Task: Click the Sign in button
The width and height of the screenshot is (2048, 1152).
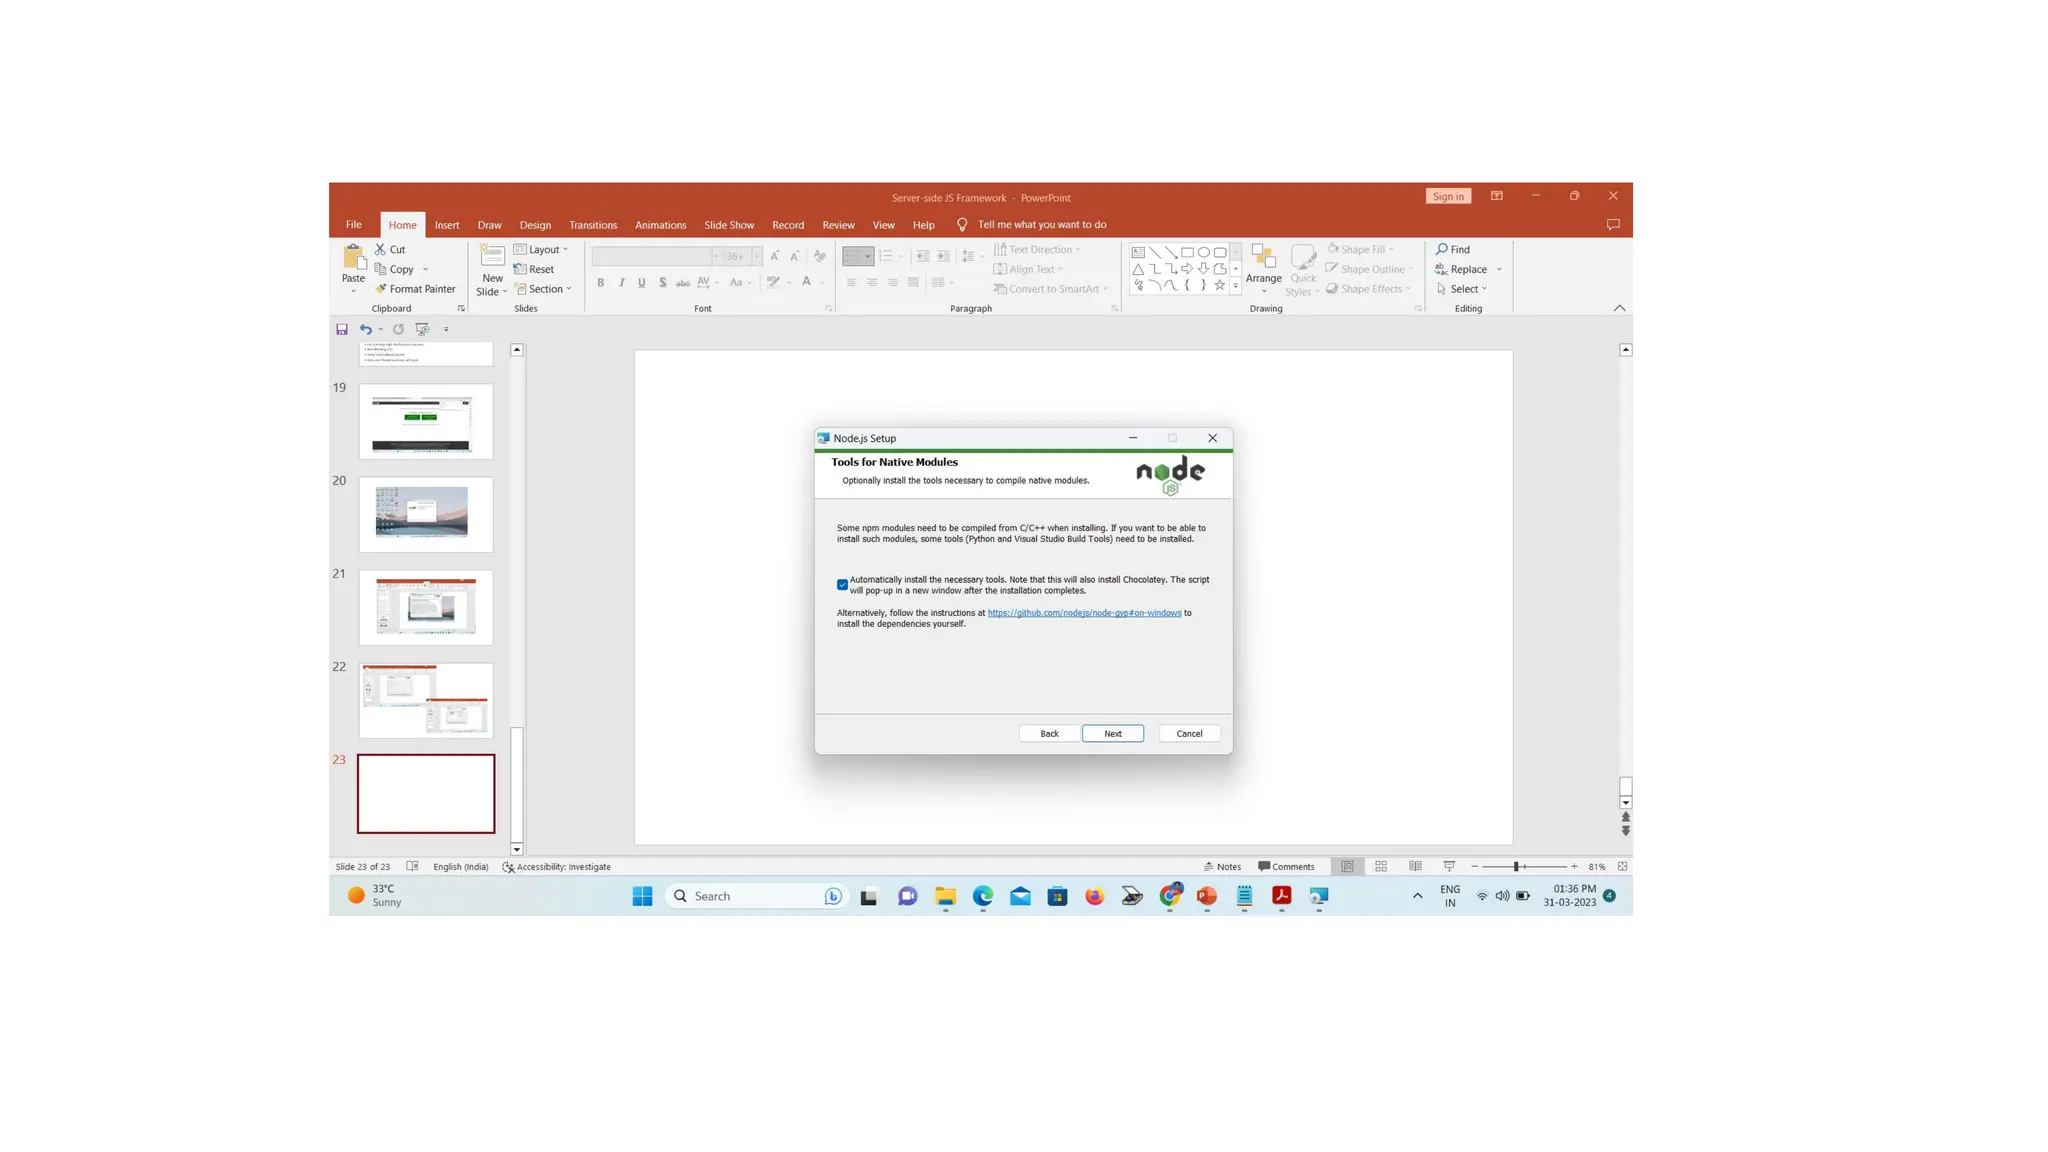Action: pos(1448,196)
